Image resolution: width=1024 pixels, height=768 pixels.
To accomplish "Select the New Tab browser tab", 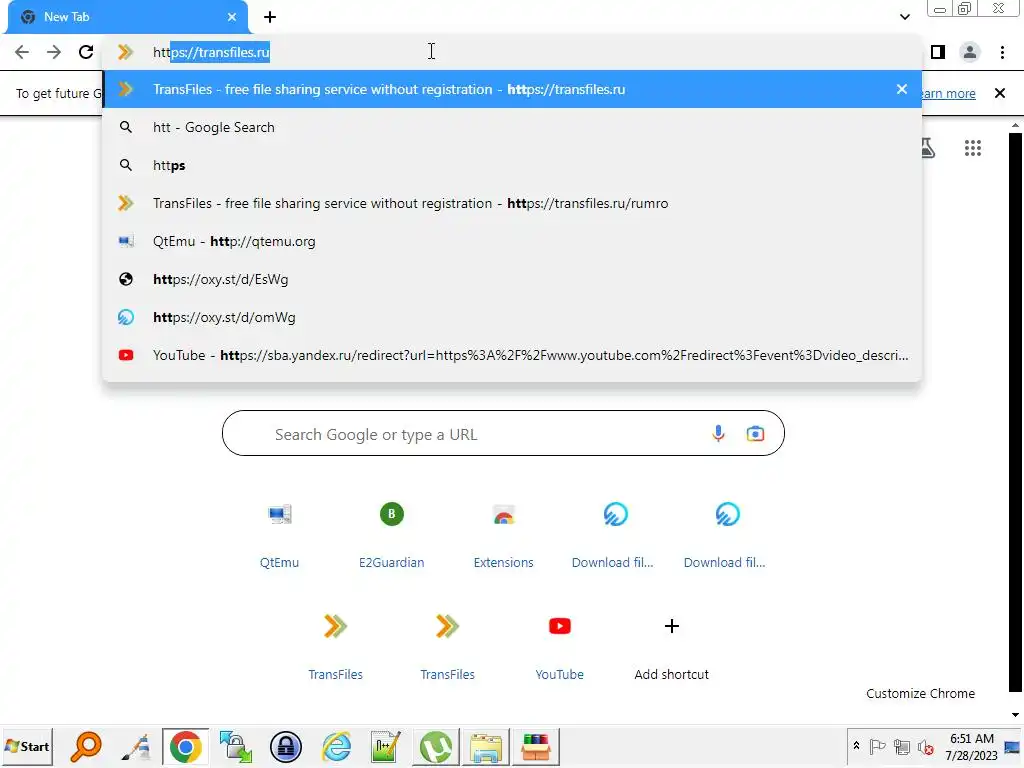I will pos(128,17).
